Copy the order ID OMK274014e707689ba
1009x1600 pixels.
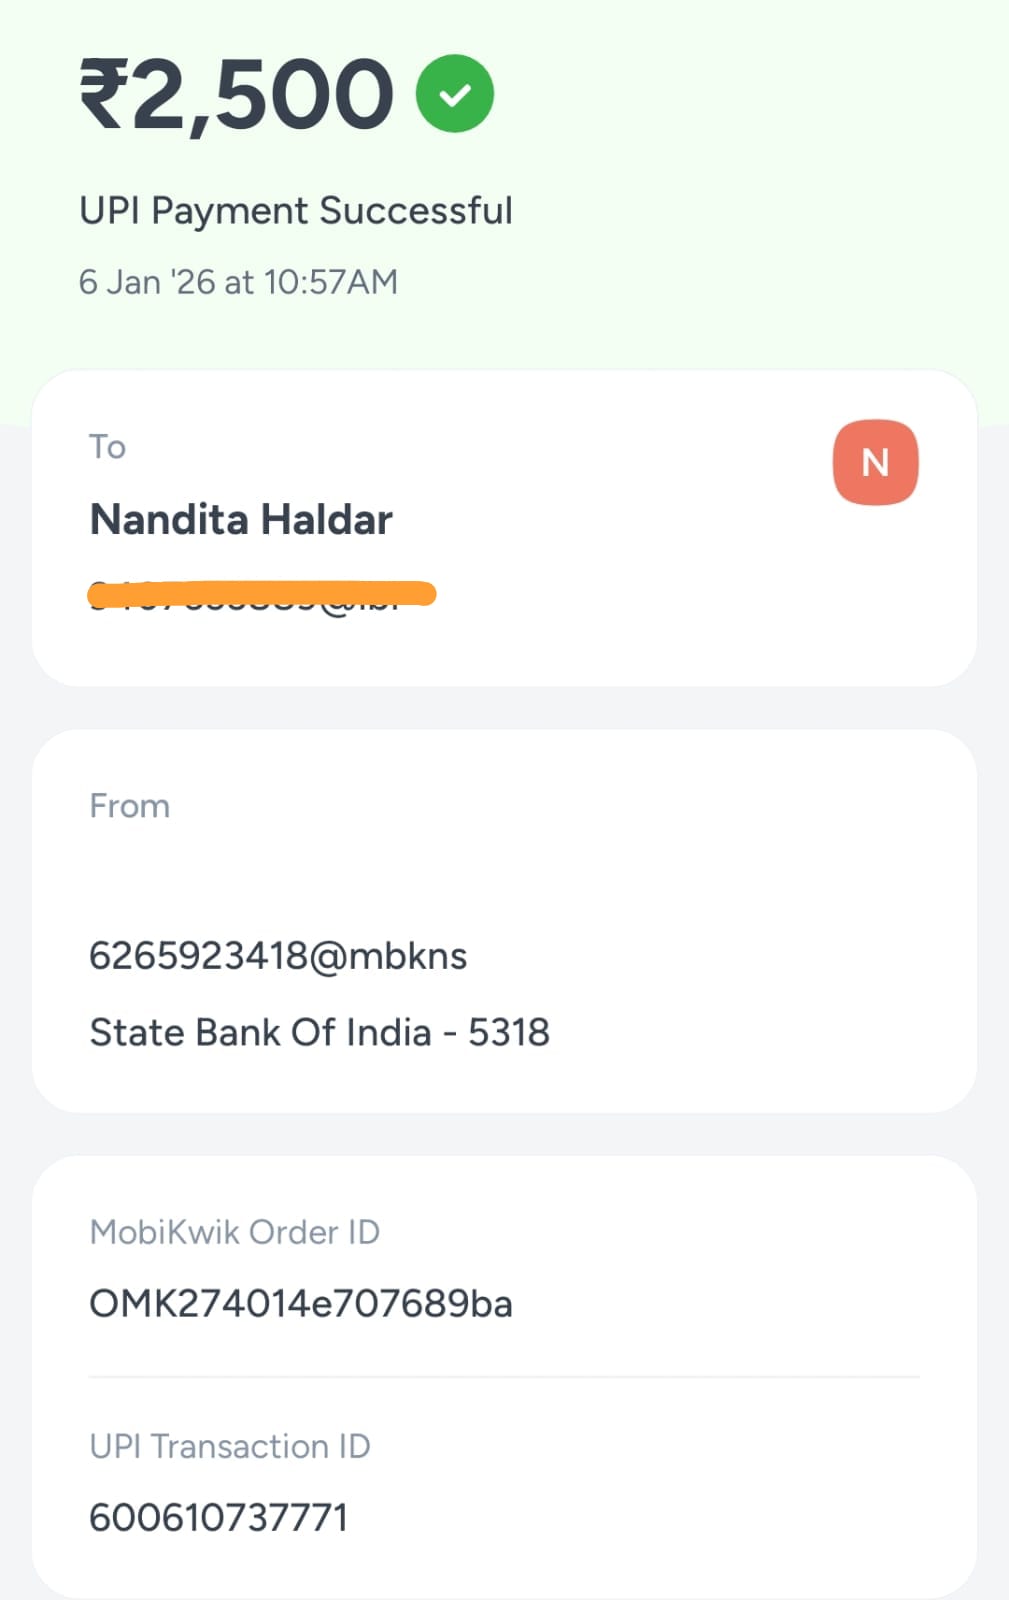pyautogui.click(x=301, y=1304)
